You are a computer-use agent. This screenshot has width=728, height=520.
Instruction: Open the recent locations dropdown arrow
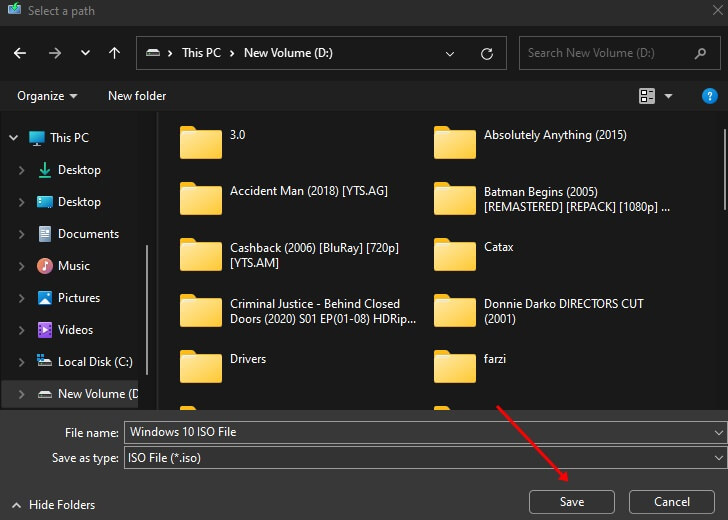[85, 53]
